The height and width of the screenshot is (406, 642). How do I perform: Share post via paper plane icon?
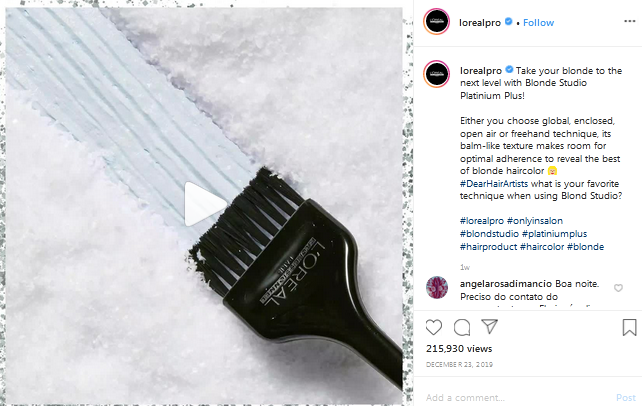pos(490,327)
